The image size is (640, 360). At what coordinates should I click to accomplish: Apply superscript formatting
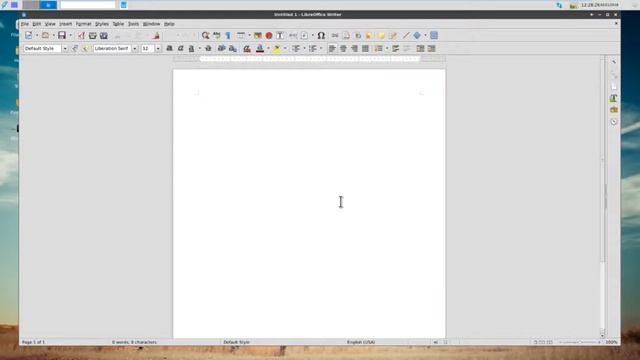tap(222, 49)
